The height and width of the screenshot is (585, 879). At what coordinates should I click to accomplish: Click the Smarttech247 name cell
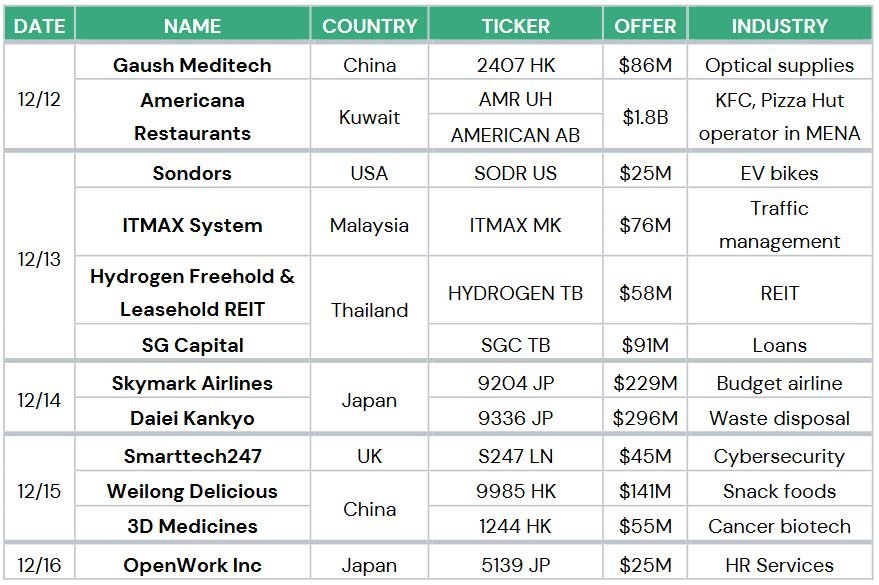(192, 456)
